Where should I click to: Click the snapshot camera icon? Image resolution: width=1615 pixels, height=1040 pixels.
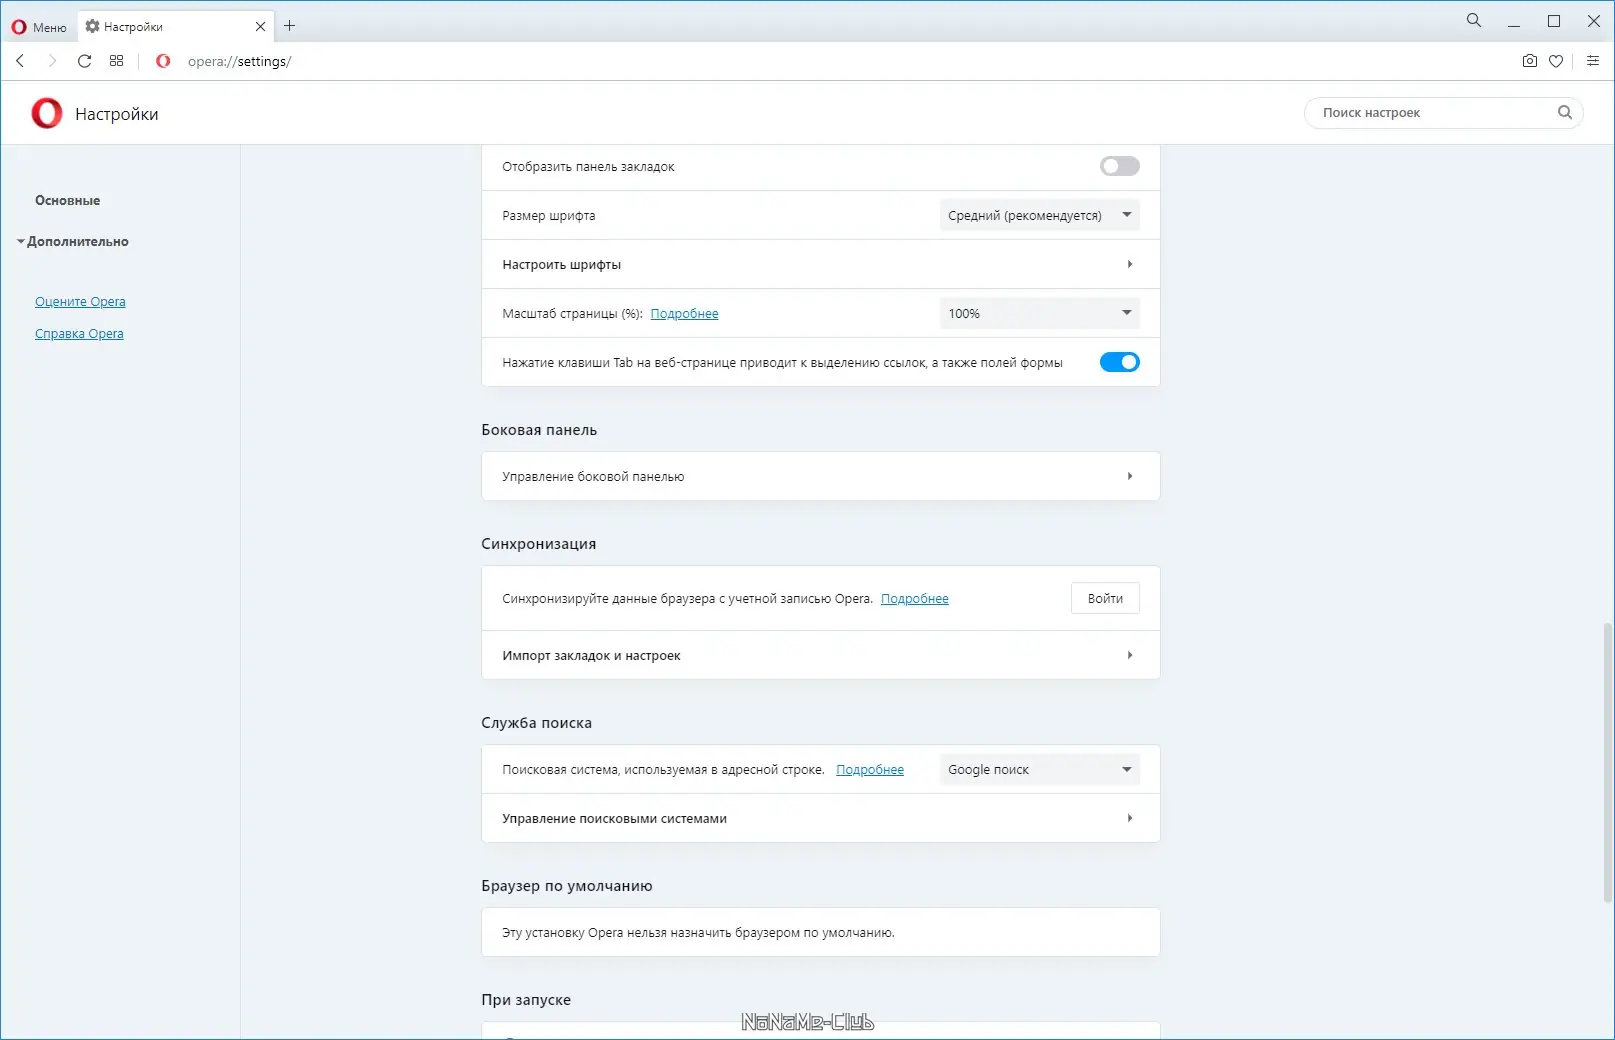click(x=1529, y=61)
